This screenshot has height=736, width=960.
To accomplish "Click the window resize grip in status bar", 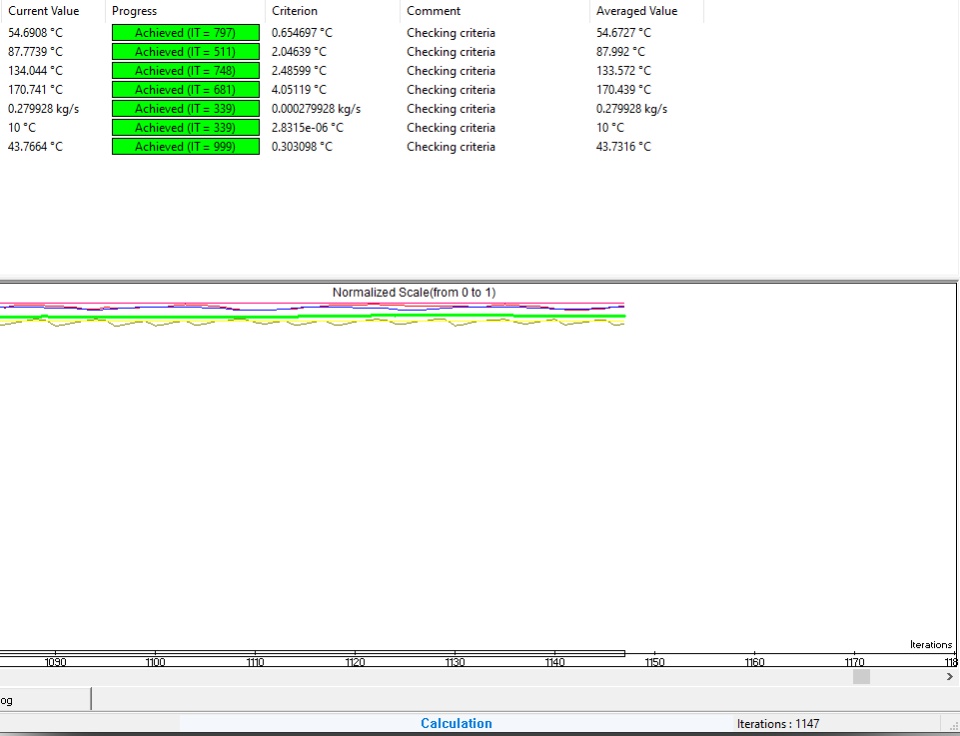I will coord(953,727).
